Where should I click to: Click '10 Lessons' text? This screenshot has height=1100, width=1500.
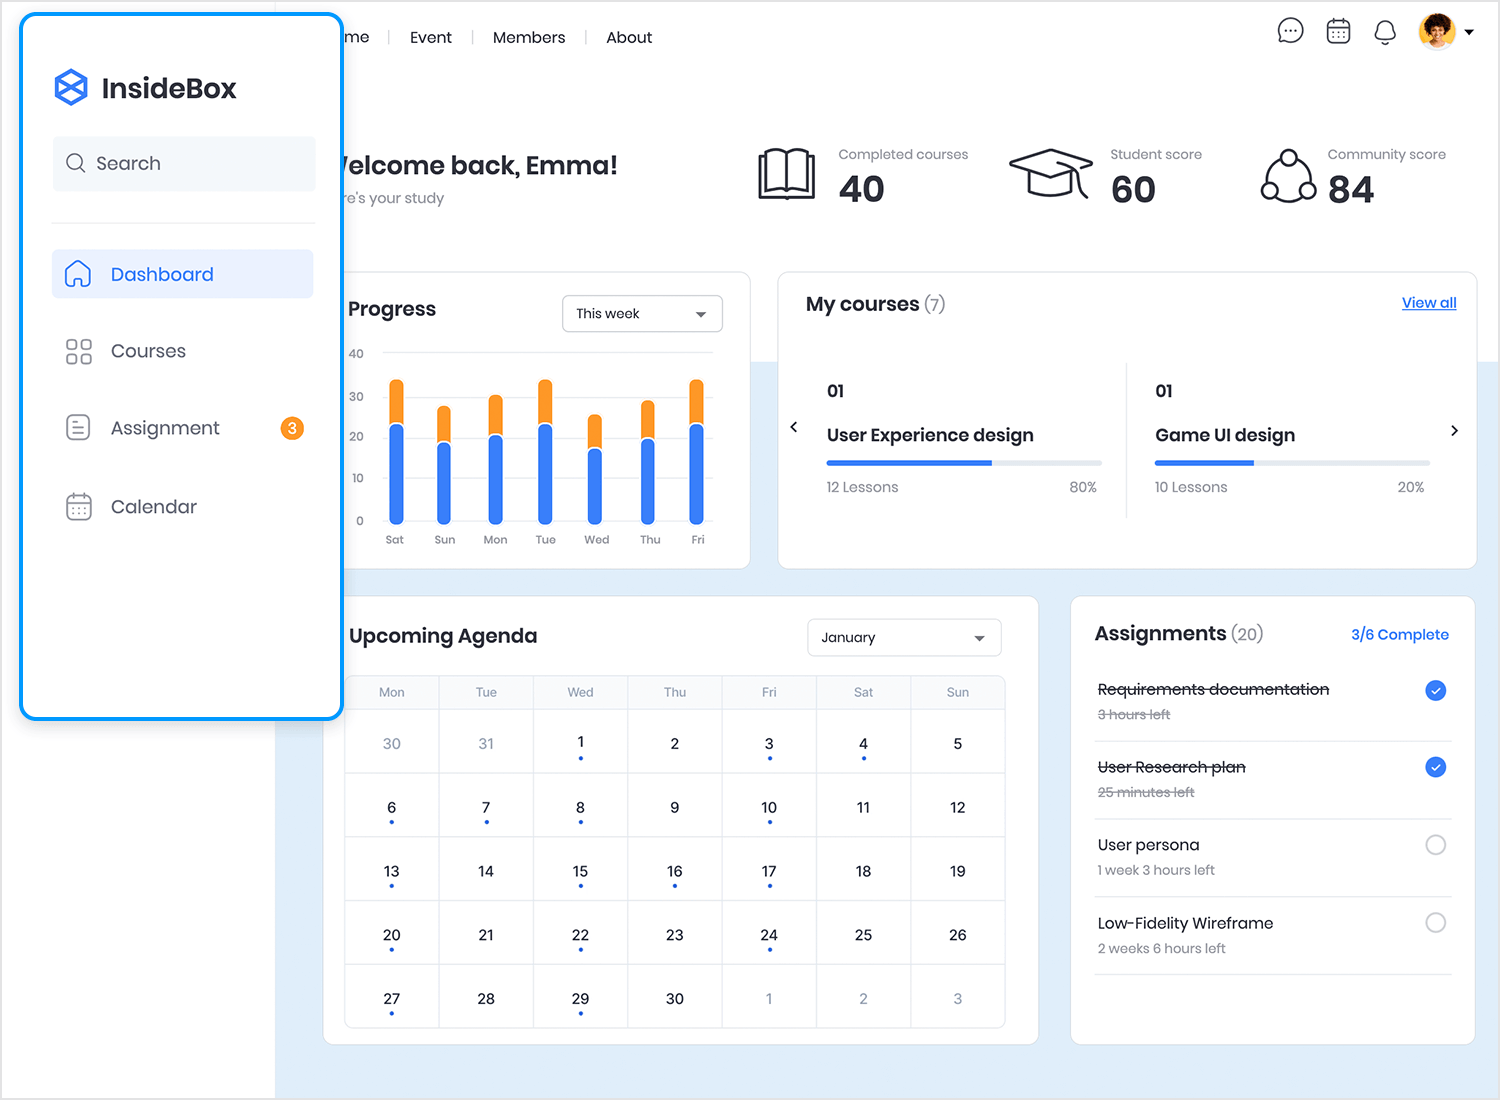pos(1191,487)
